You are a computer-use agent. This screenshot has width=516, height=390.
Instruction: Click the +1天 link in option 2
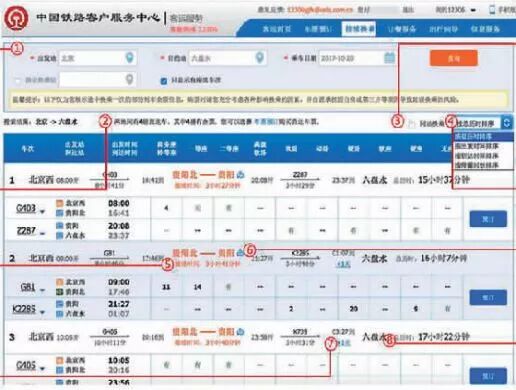click(343, 264)
